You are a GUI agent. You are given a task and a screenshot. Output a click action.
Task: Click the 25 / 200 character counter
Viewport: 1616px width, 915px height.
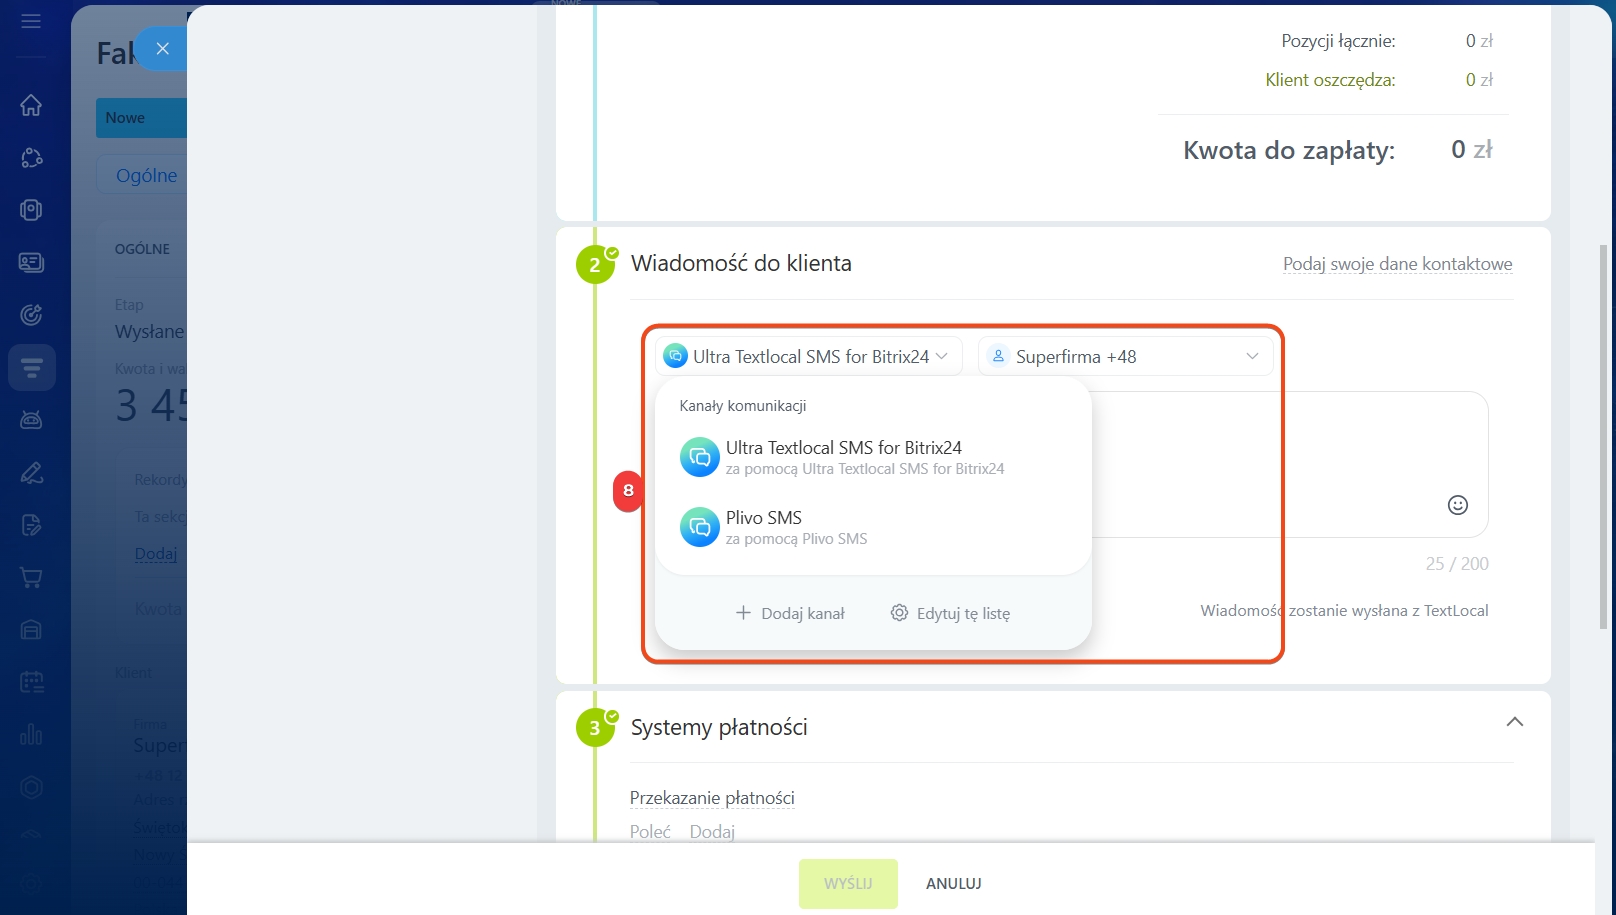pyautogui.click(x=1457, y=564)
